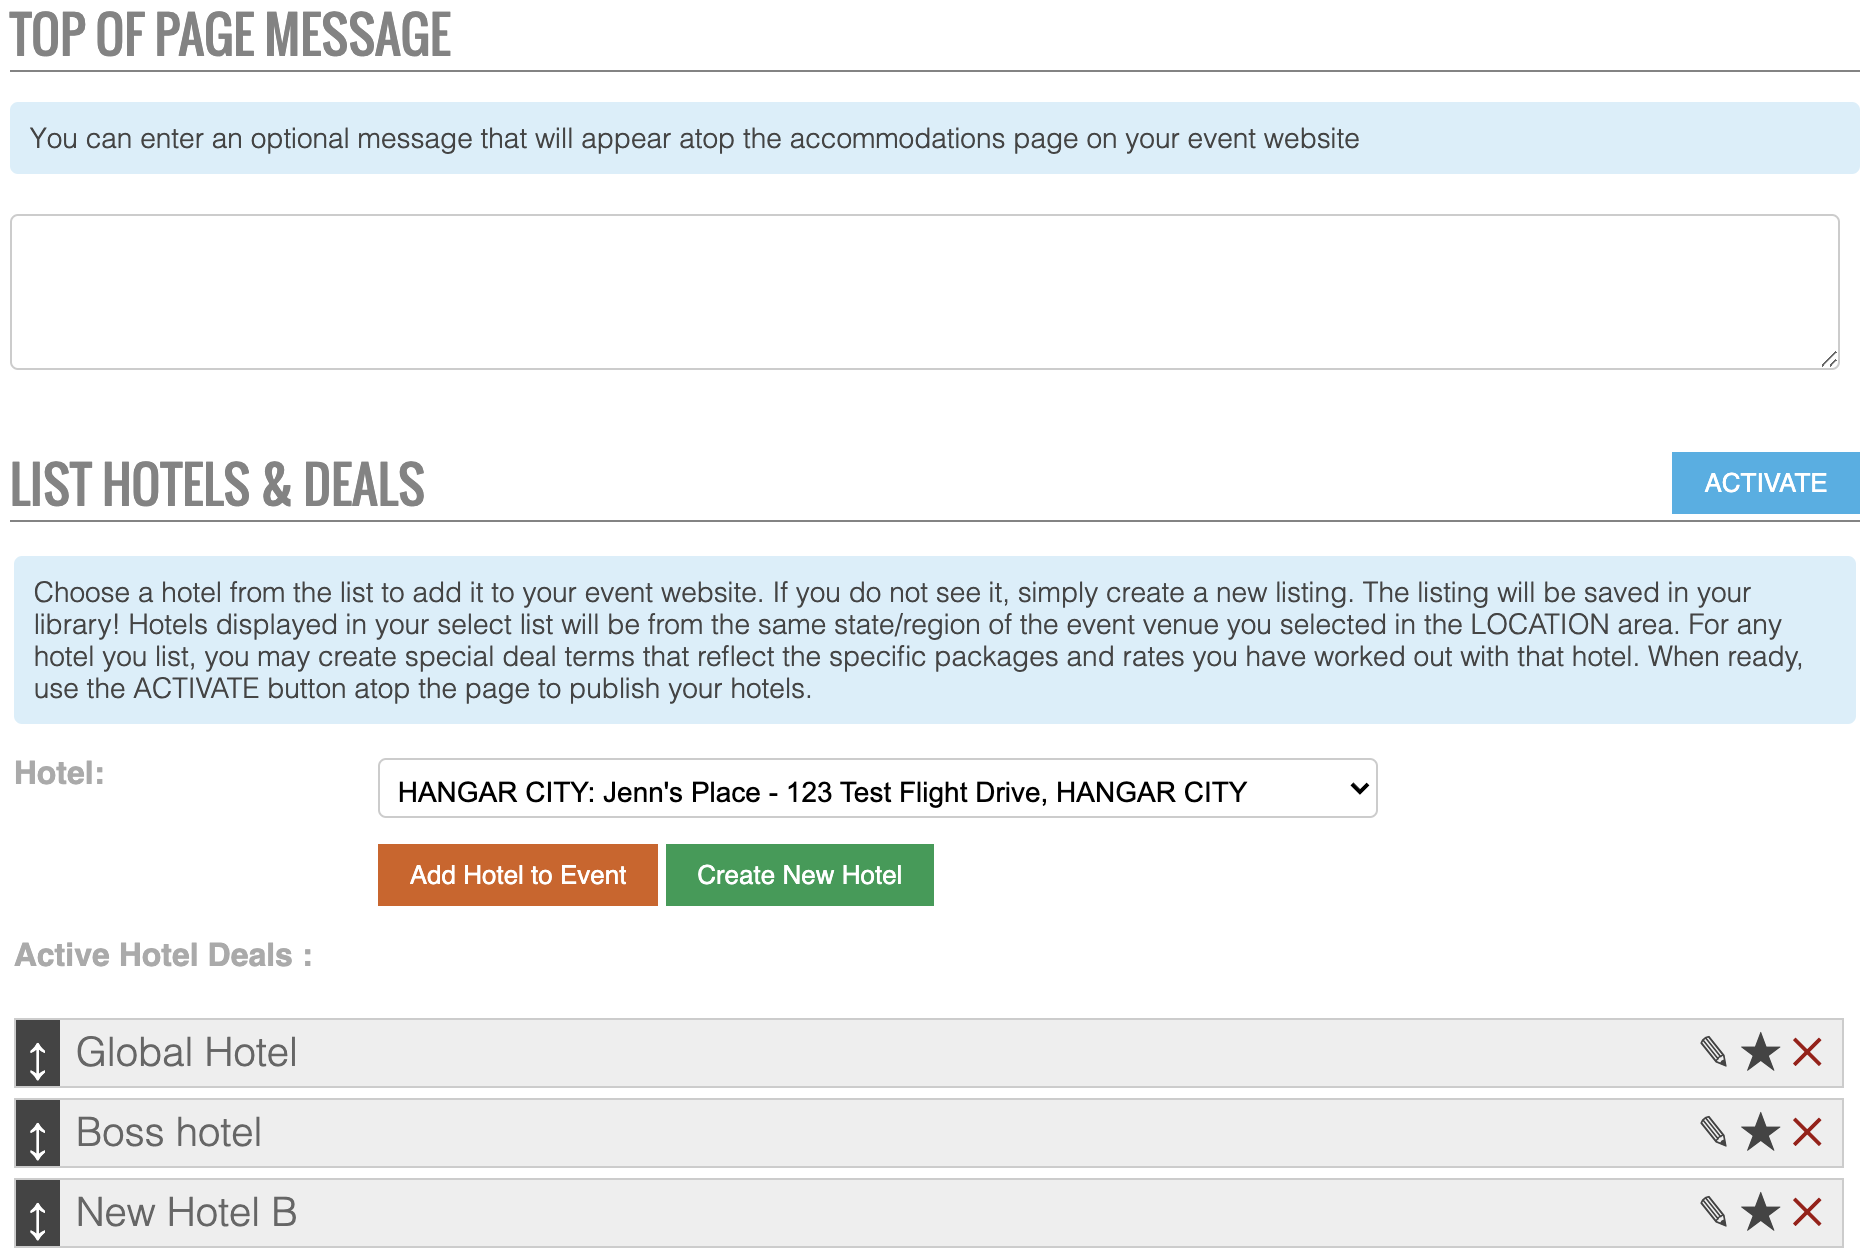Click the ACTIVATE button

1765,483
